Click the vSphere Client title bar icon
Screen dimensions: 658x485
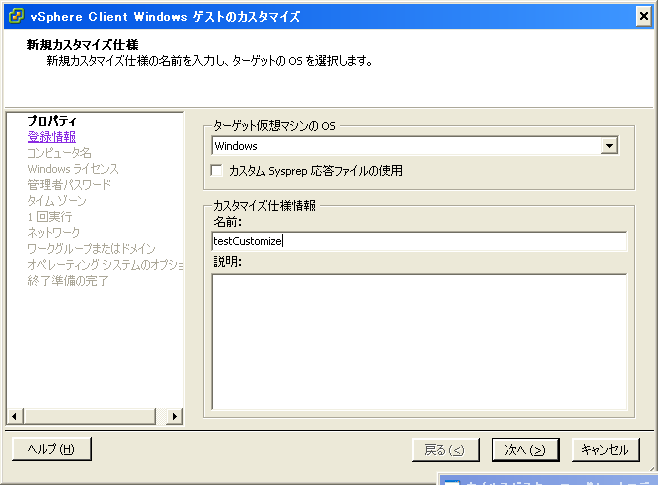tap(16, 16)
